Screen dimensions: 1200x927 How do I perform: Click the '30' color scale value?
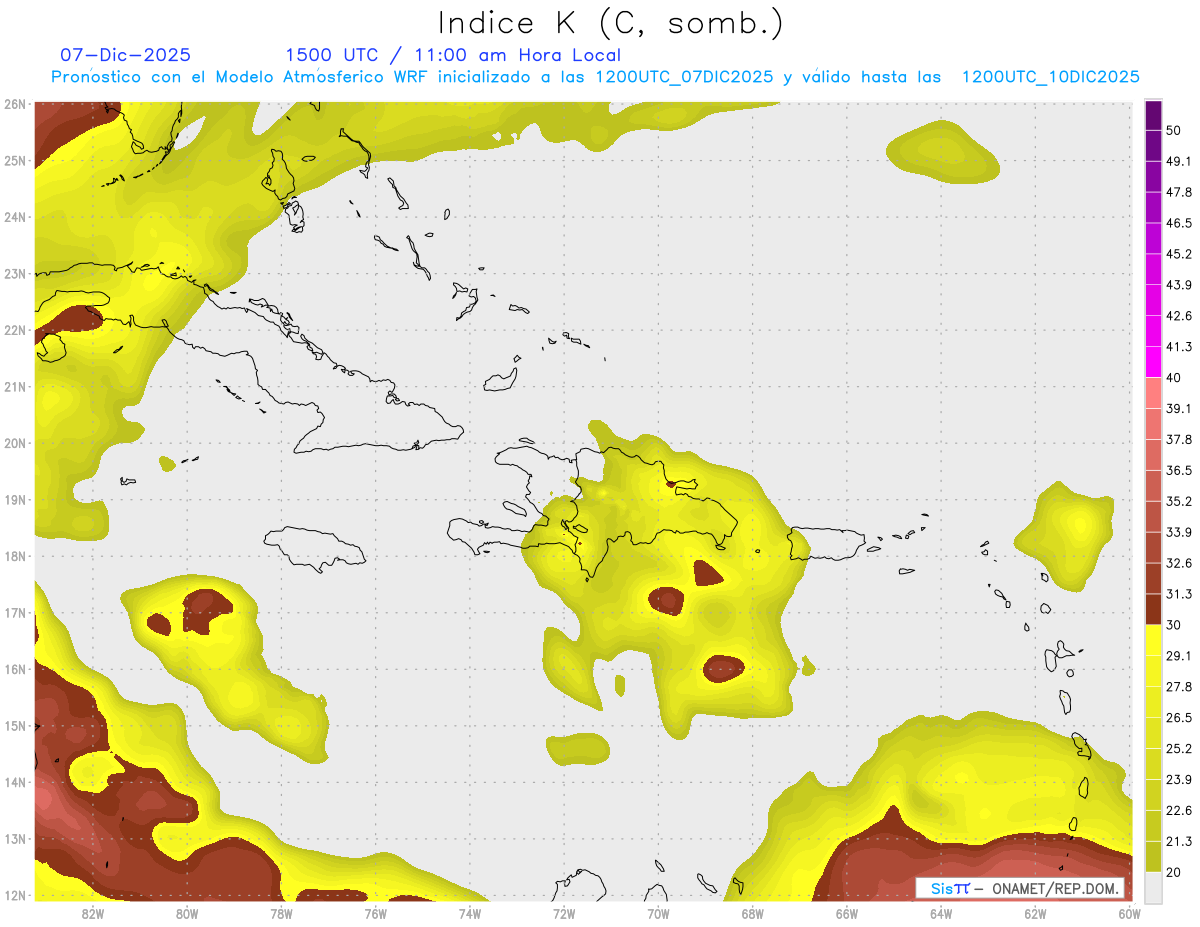[x=1174, y=625]
